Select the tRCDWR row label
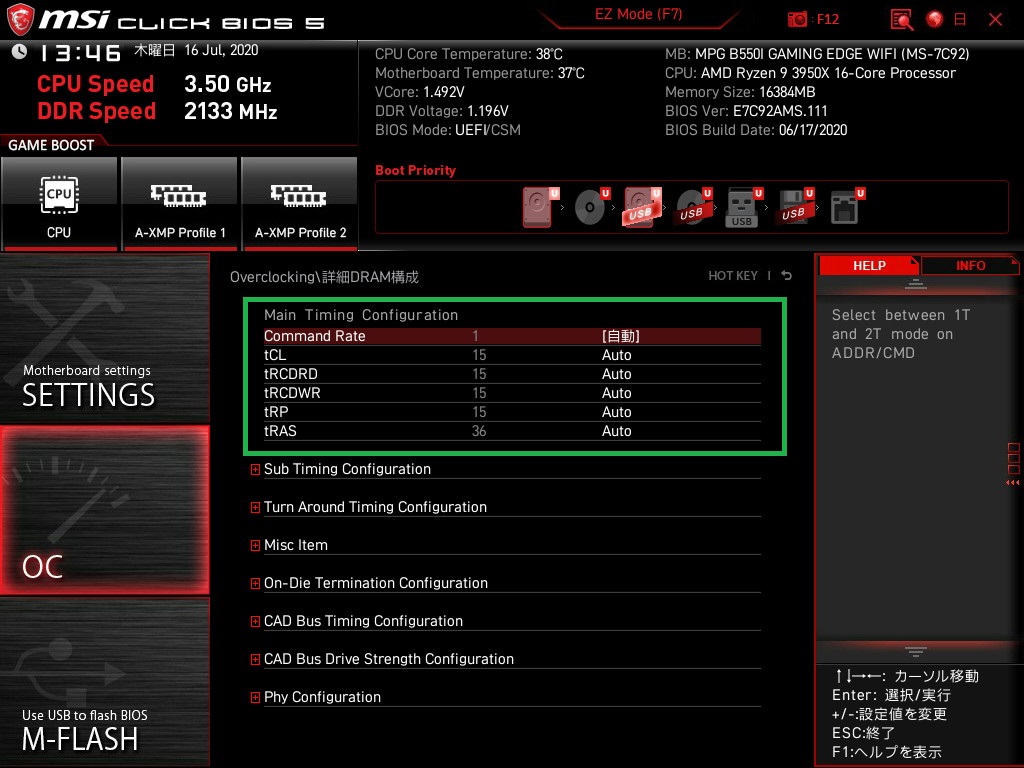The image size is (1024, 768). (292, 392)
